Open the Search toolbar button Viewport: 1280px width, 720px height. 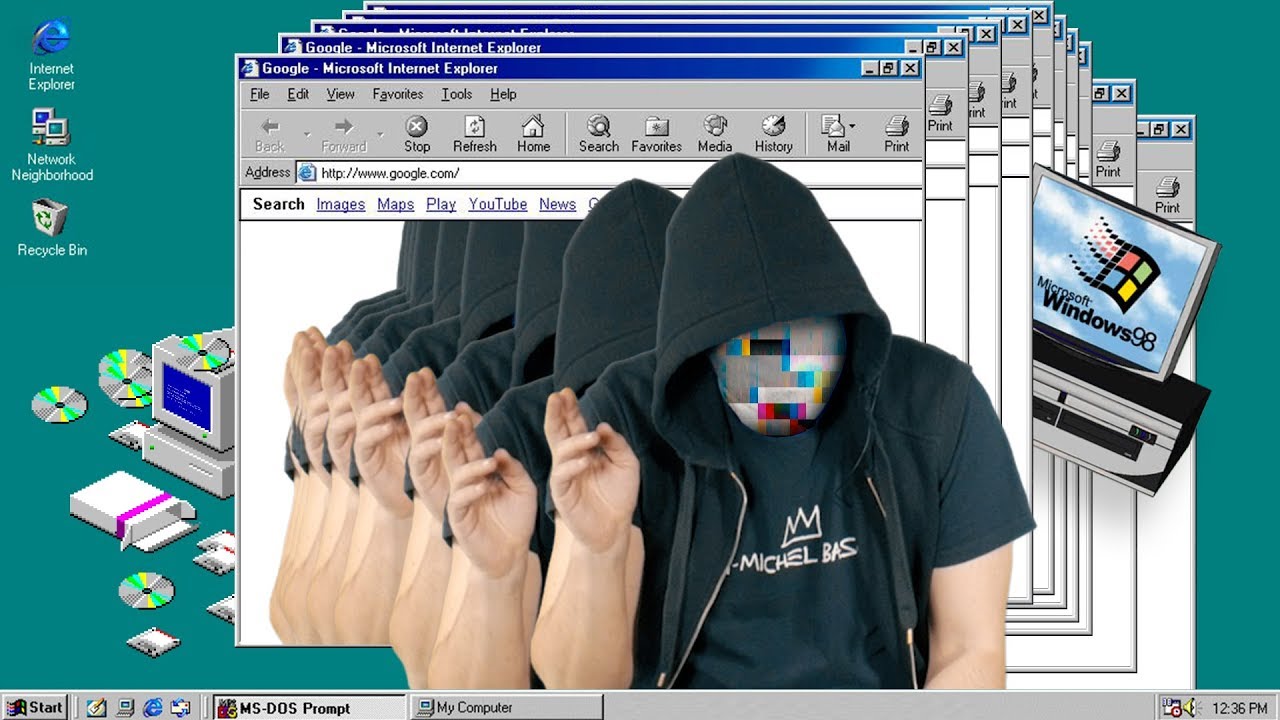(x=598, y=135)
